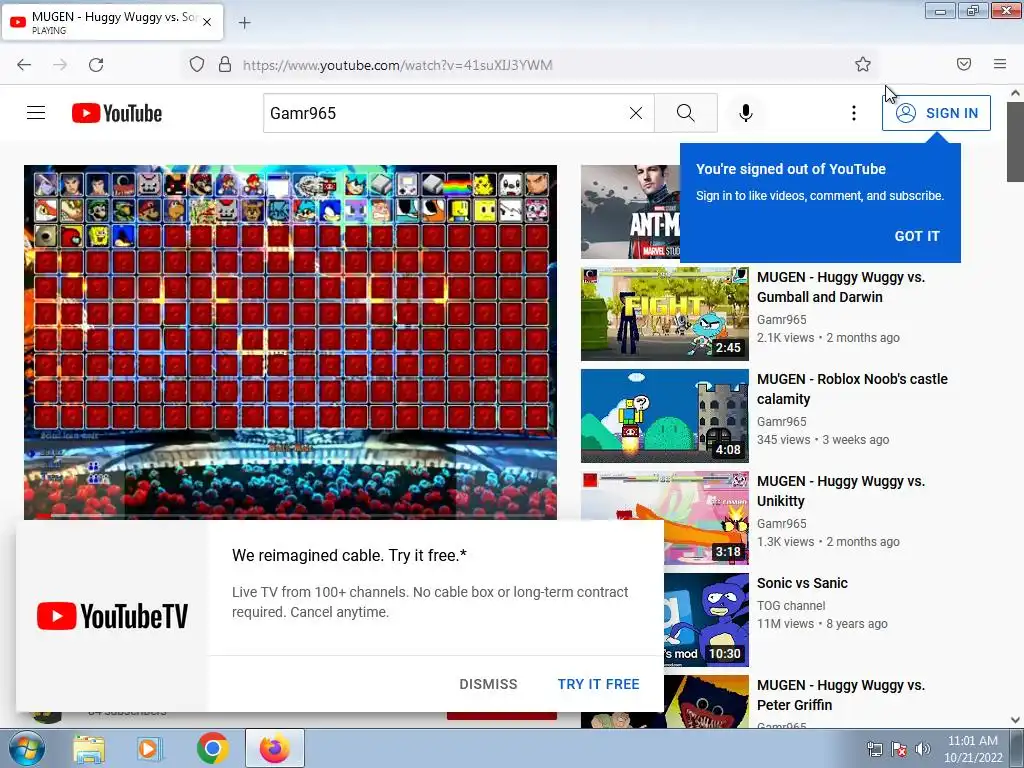1024x768 pixels.
Task: Open Roblox Noob's castle calamity thumbnail
Action: pos(665,415)
